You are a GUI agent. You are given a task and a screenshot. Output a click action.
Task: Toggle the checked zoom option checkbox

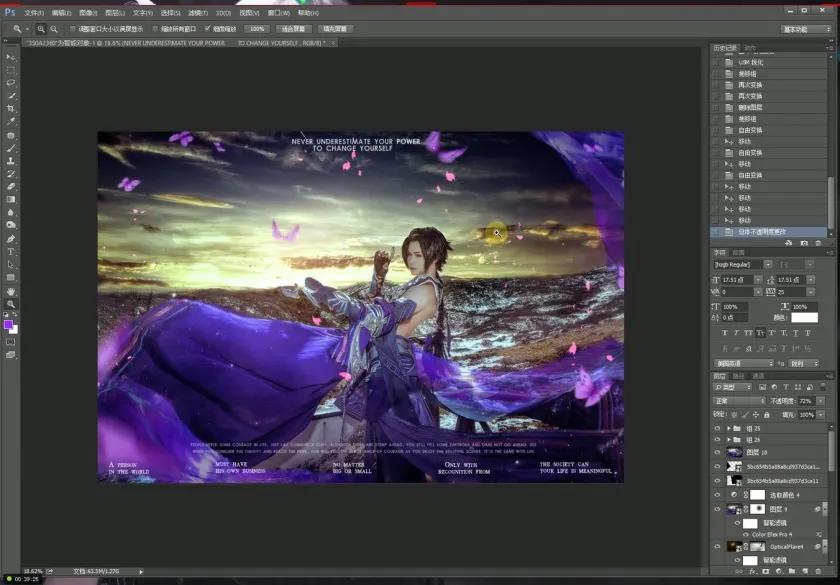(208, 29)
